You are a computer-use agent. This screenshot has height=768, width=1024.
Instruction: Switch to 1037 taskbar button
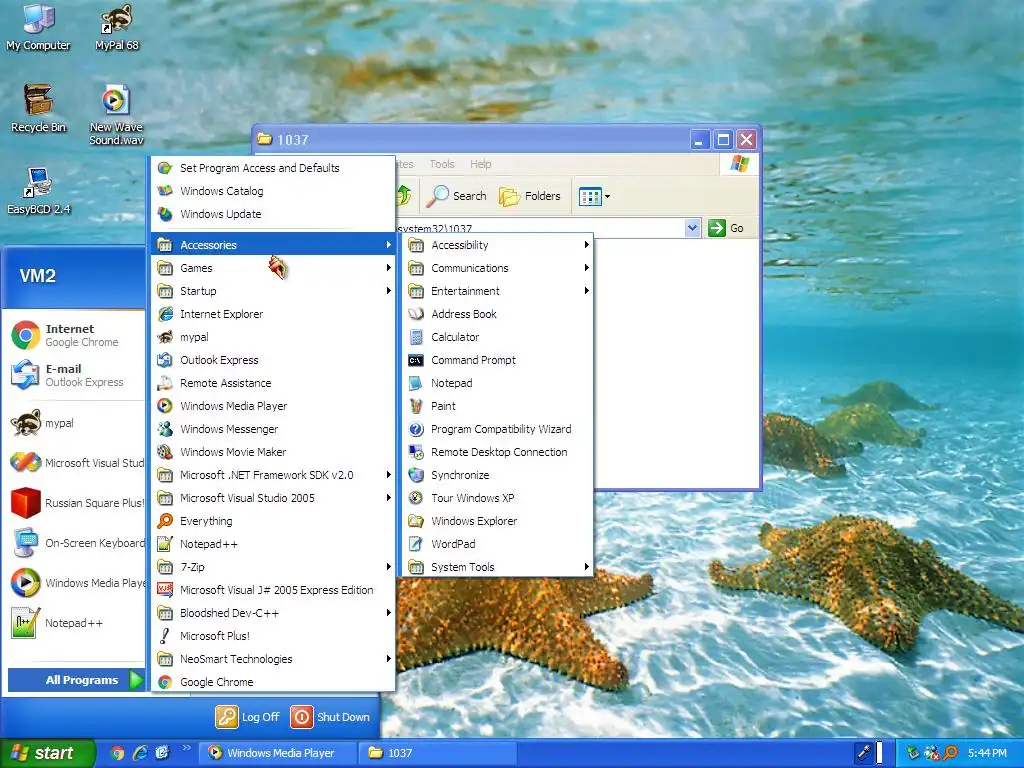click(x=438, y=753)
